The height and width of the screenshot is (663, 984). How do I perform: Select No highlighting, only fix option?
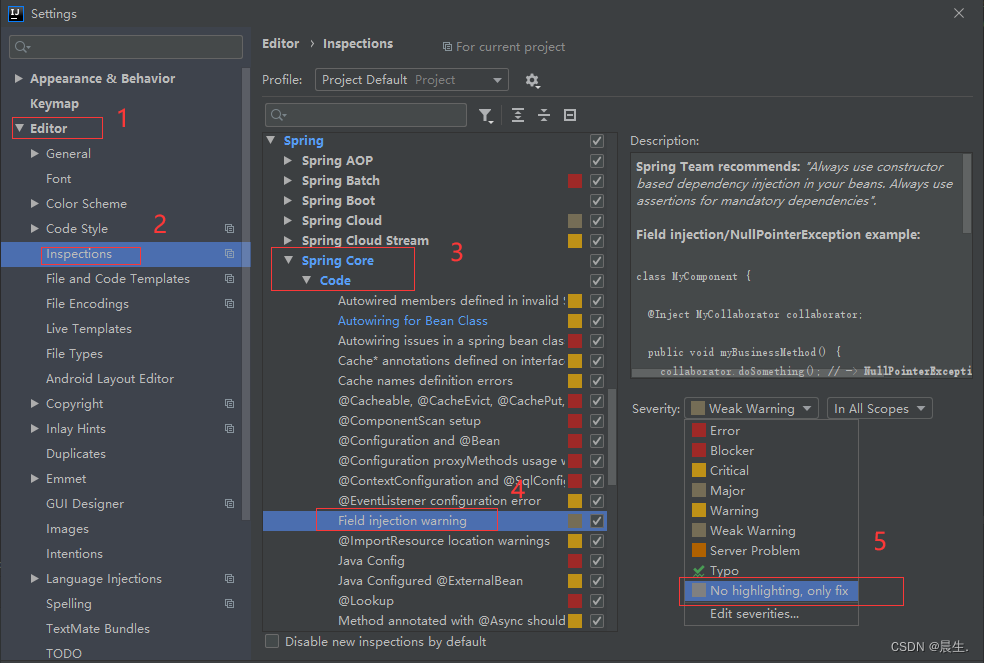tap(771, 591)
